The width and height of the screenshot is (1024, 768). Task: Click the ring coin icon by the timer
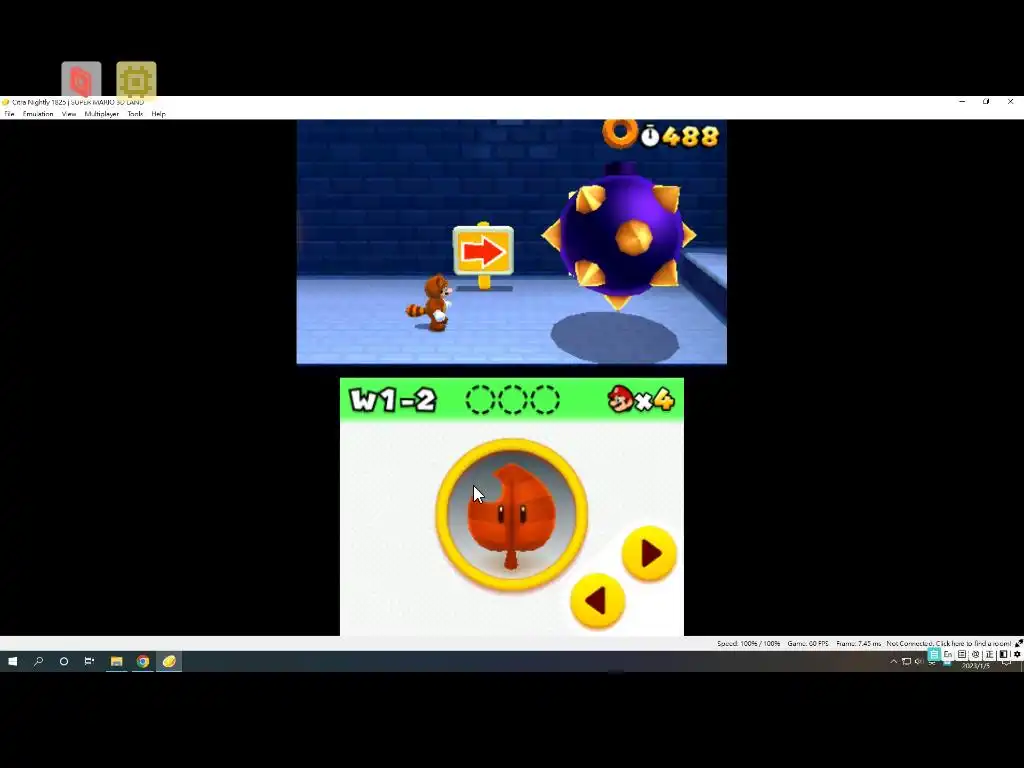coord(619,133)
